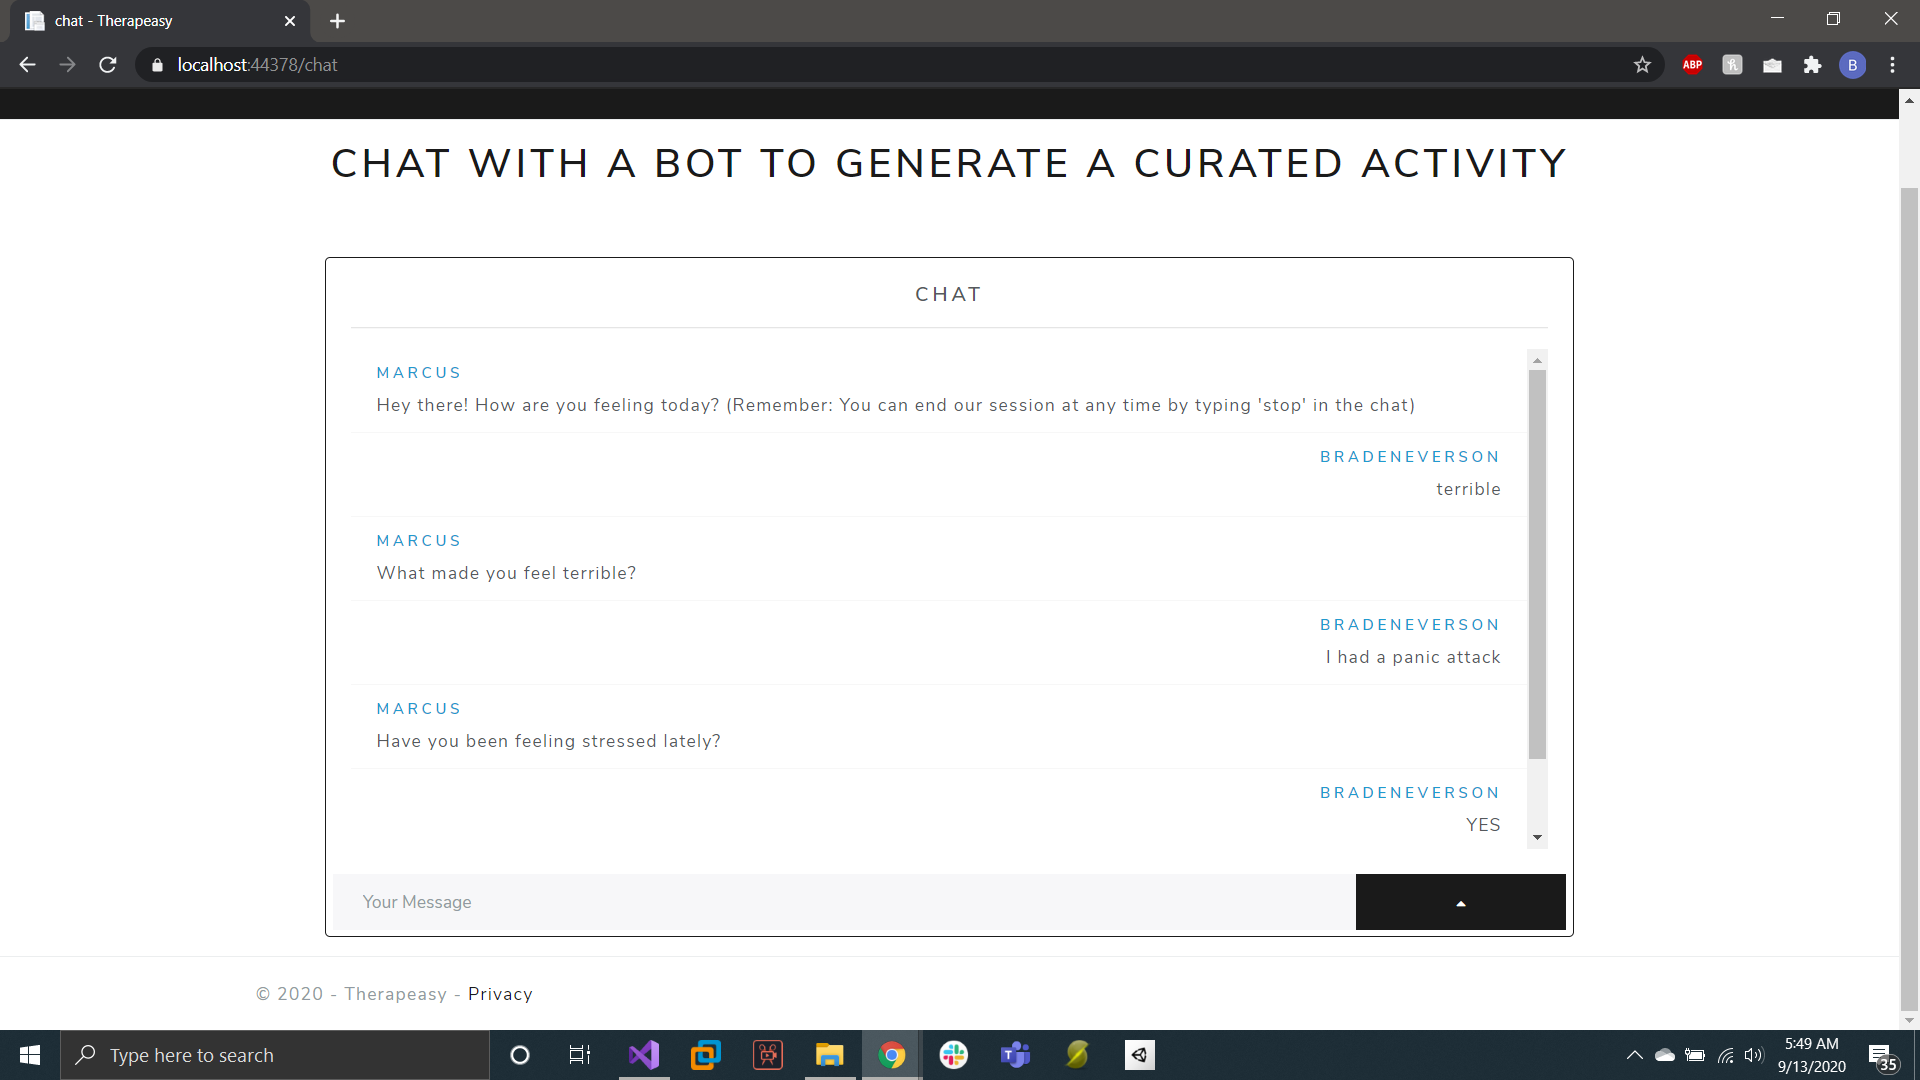
Task: Show hidden system tray icons
Action: coord(1634,1055)
